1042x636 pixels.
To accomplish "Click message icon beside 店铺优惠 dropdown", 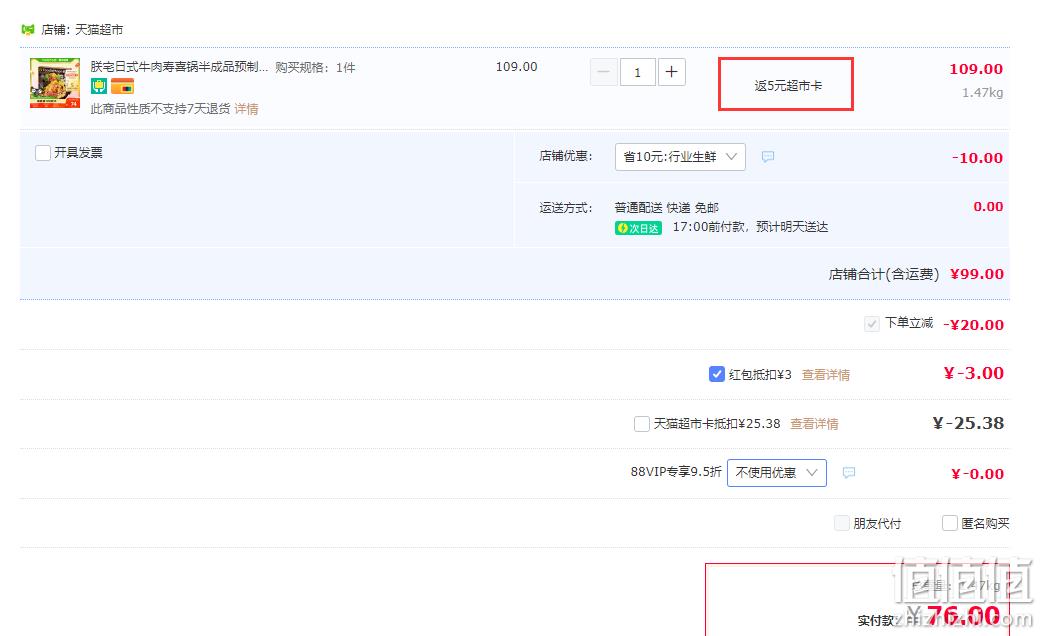I will pos(768,157).
